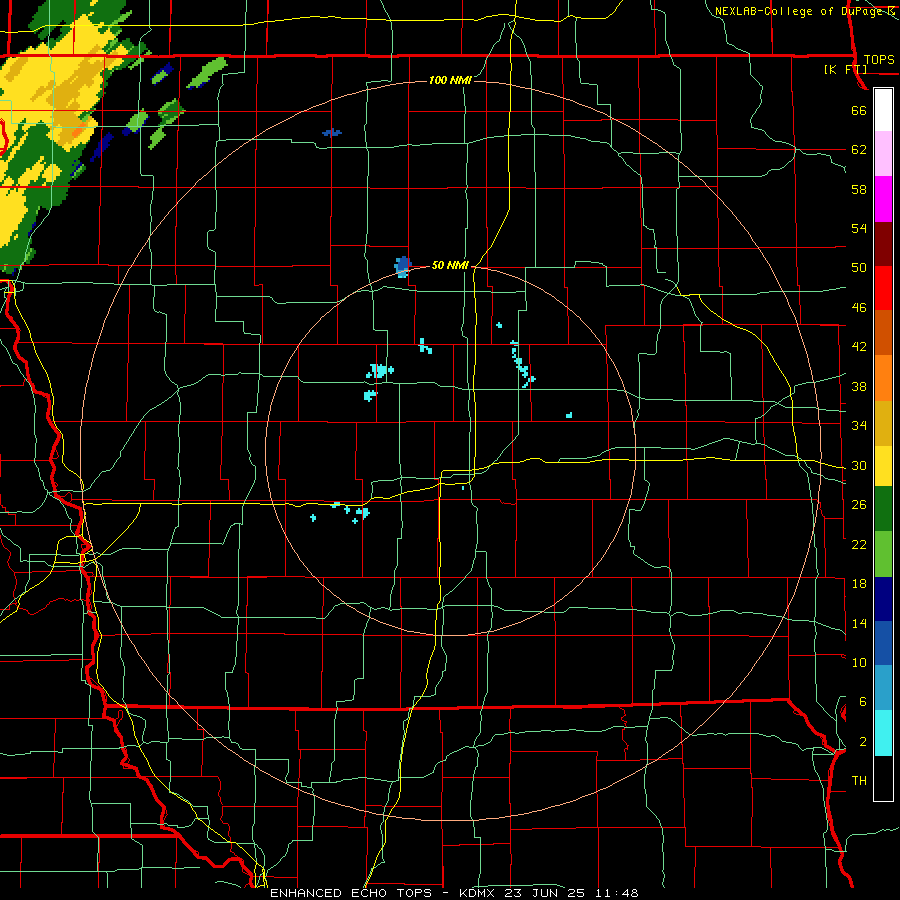This screenshot has width=900, height=900.
Task: Click the "54" legend value
Action: 859,228
